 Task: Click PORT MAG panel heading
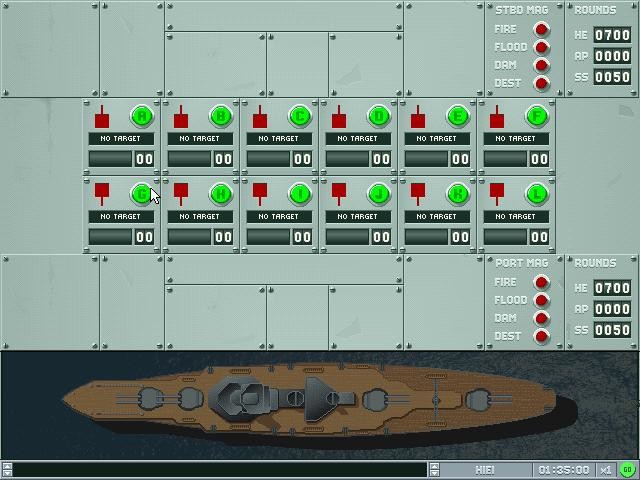tap(522, 263)
